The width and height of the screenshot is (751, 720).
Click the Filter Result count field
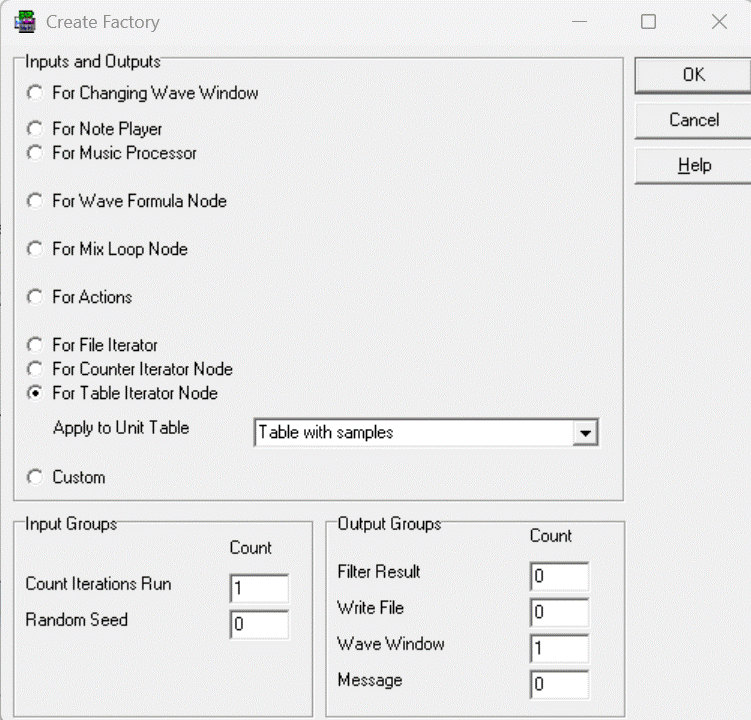coord(560,577)
